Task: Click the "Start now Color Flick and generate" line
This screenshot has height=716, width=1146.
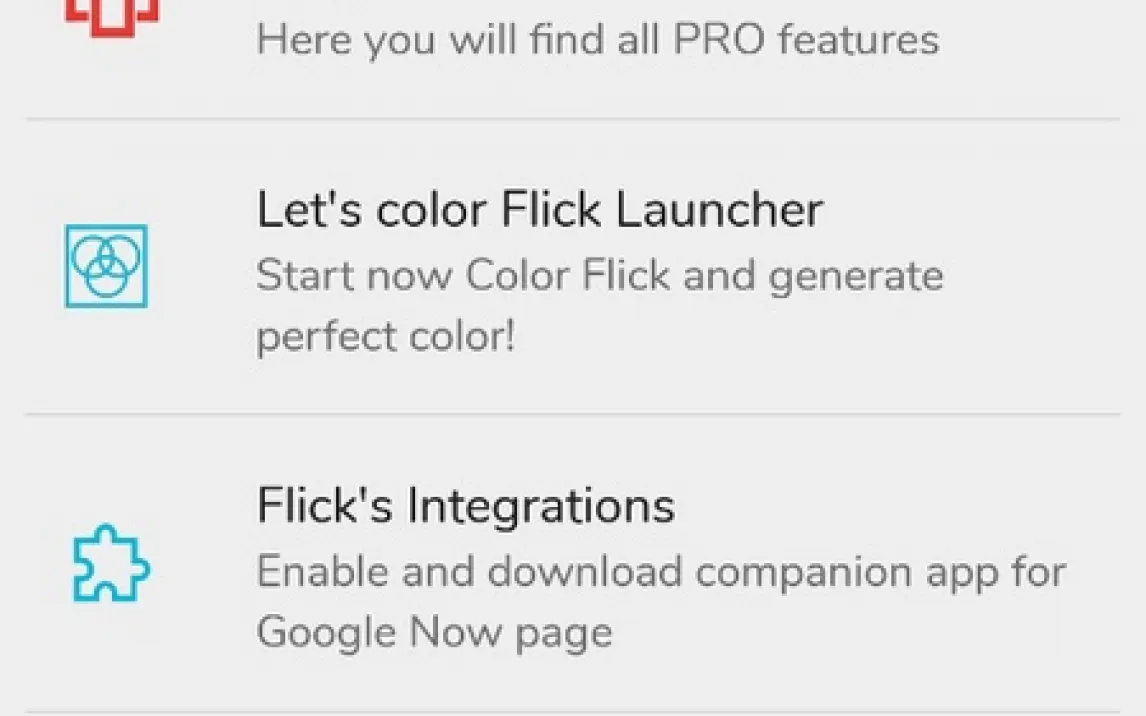Action: coord(599,275)
